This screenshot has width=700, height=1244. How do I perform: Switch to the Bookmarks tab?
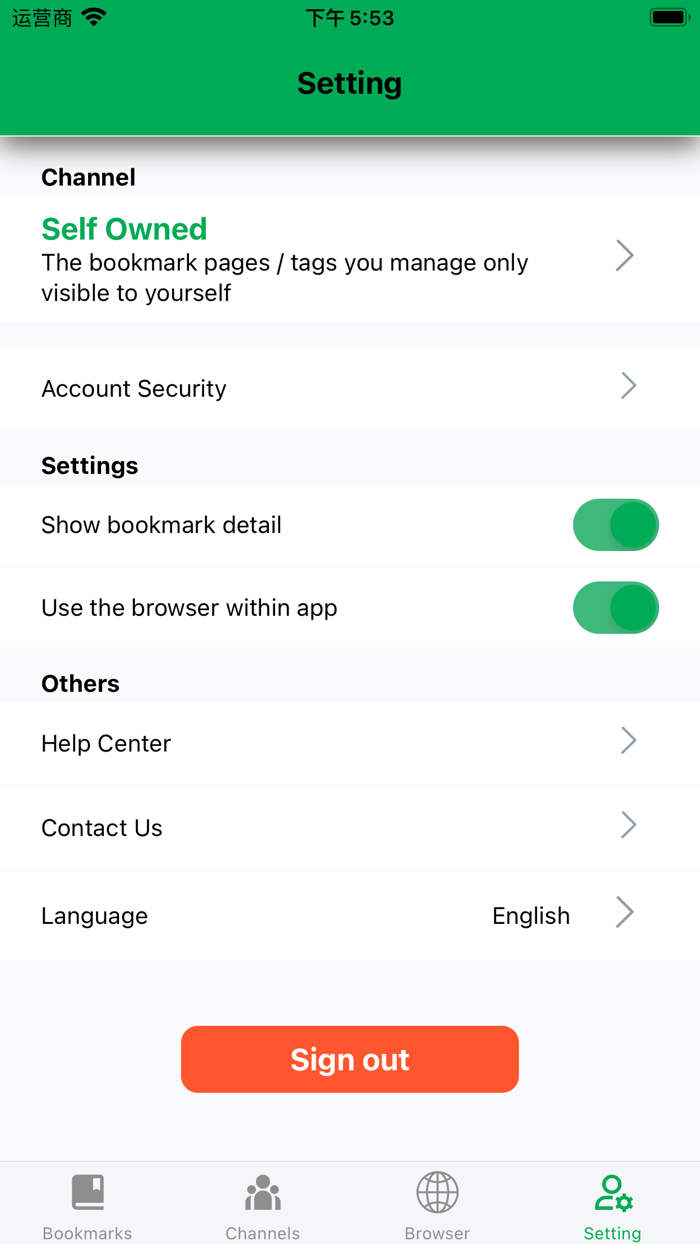pos(87,1203)
